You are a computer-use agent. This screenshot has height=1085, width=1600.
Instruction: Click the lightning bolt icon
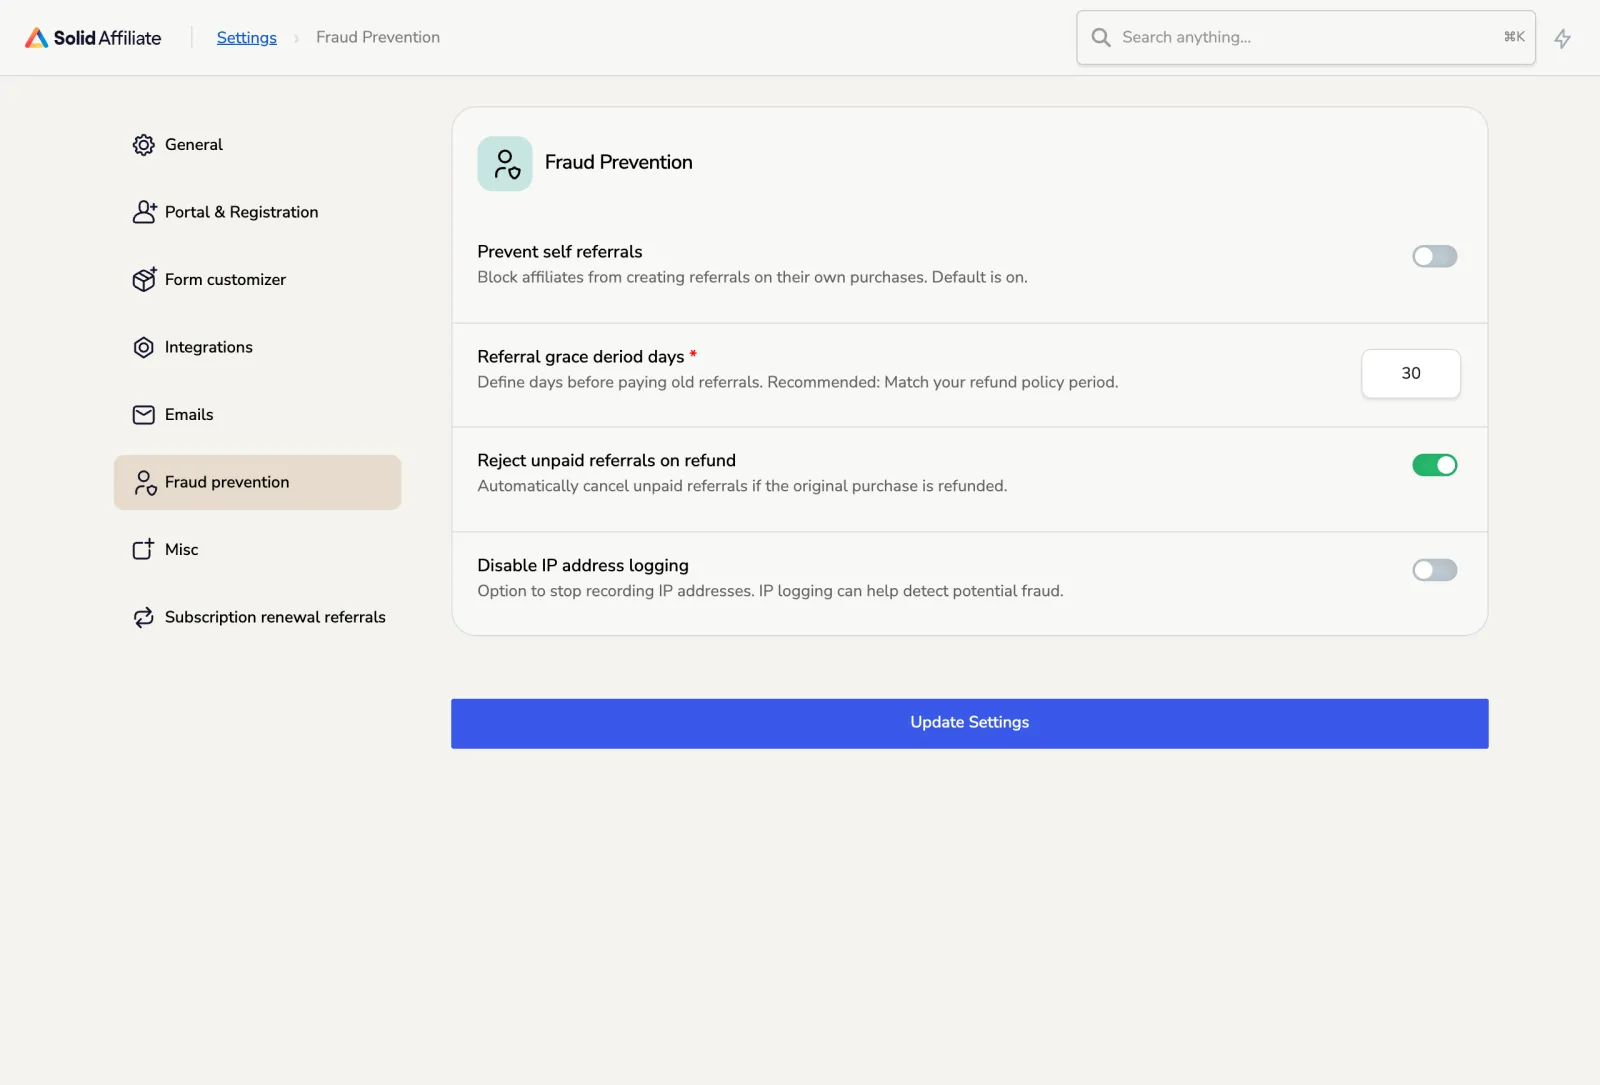[1562, 39]
